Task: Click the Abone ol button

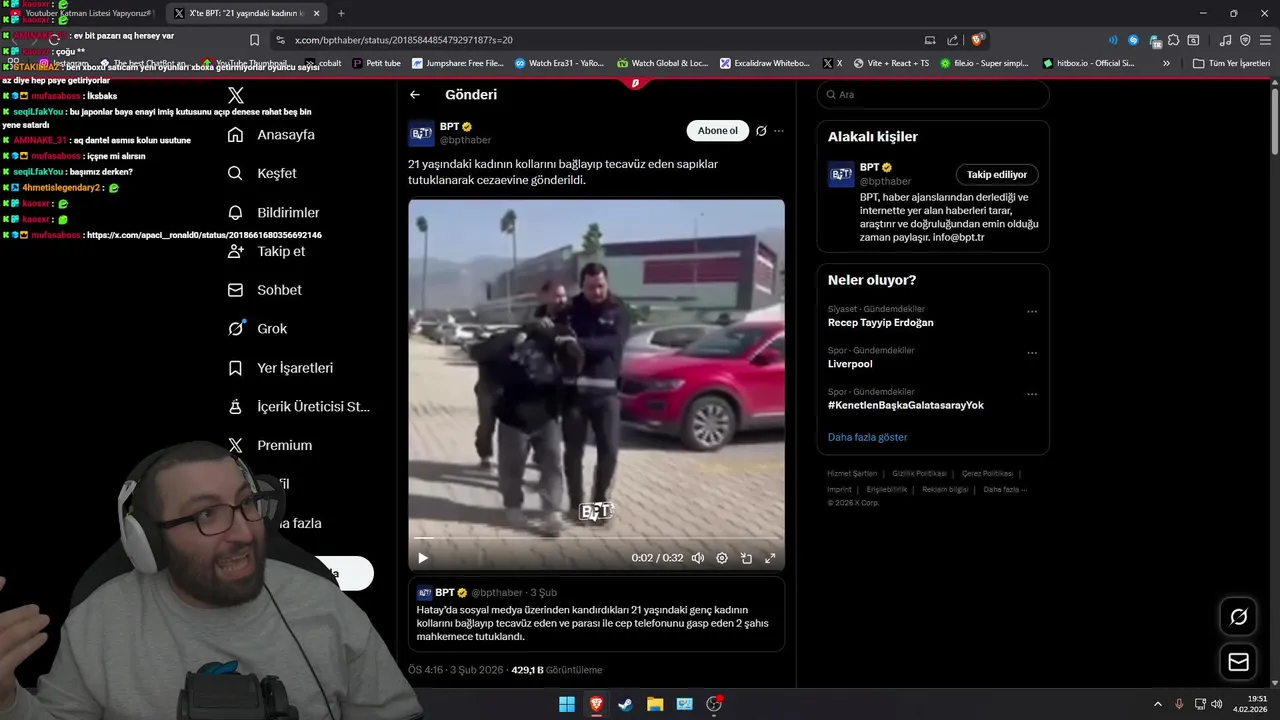Action: (717, 131)
